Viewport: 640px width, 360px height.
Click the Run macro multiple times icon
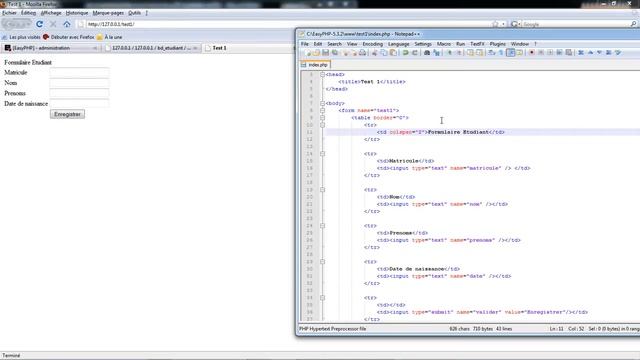pos(559,53)
